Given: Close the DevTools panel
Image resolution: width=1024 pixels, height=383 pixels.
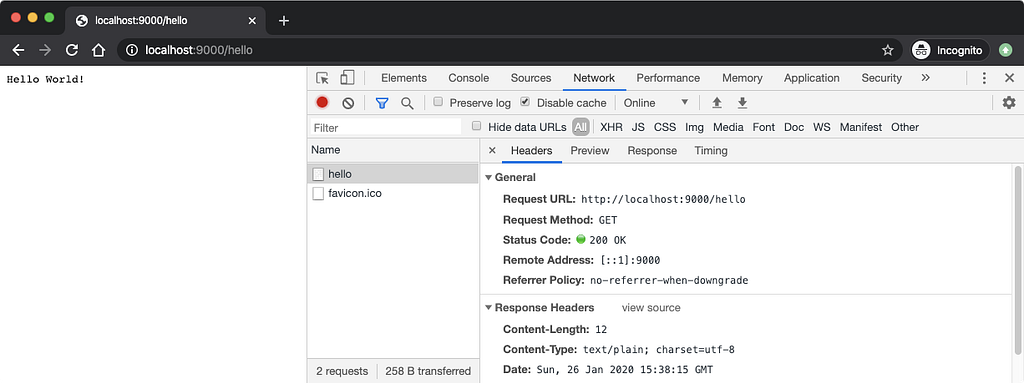Looking at the screenshot, I should tap(1009, 78).
